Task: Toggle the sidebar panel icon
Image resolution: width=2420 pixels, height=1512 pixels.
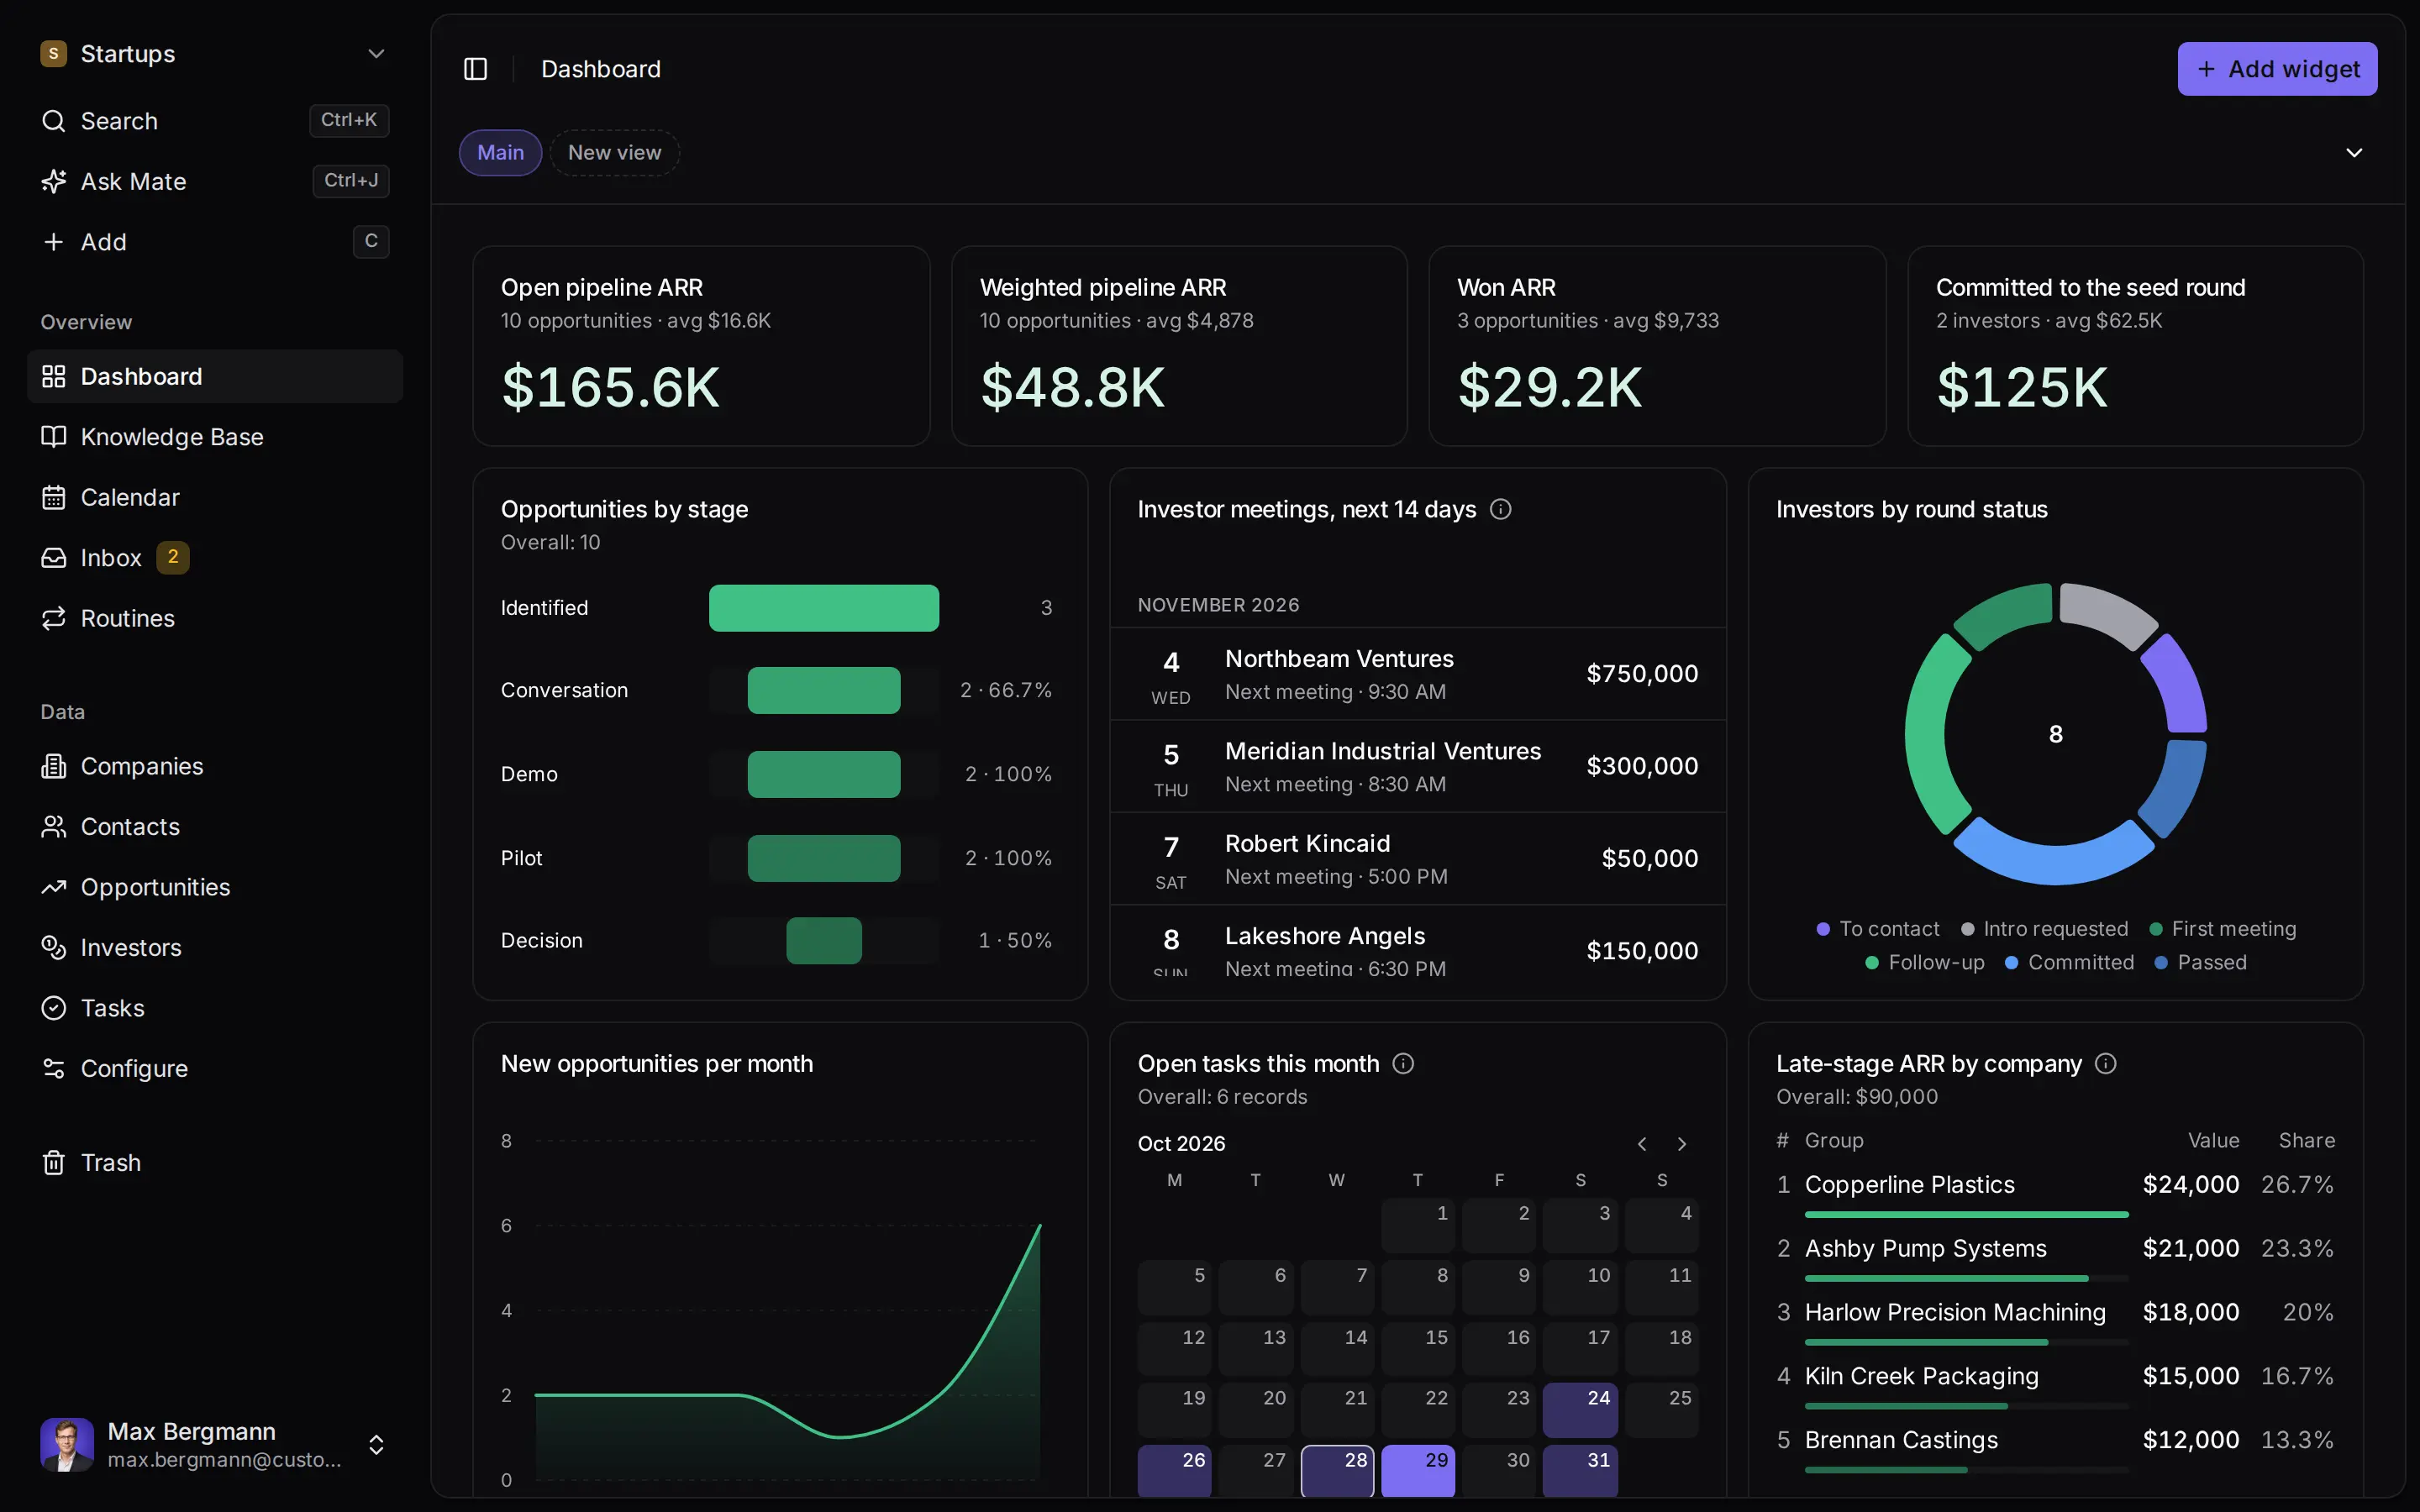Action: 476,69
